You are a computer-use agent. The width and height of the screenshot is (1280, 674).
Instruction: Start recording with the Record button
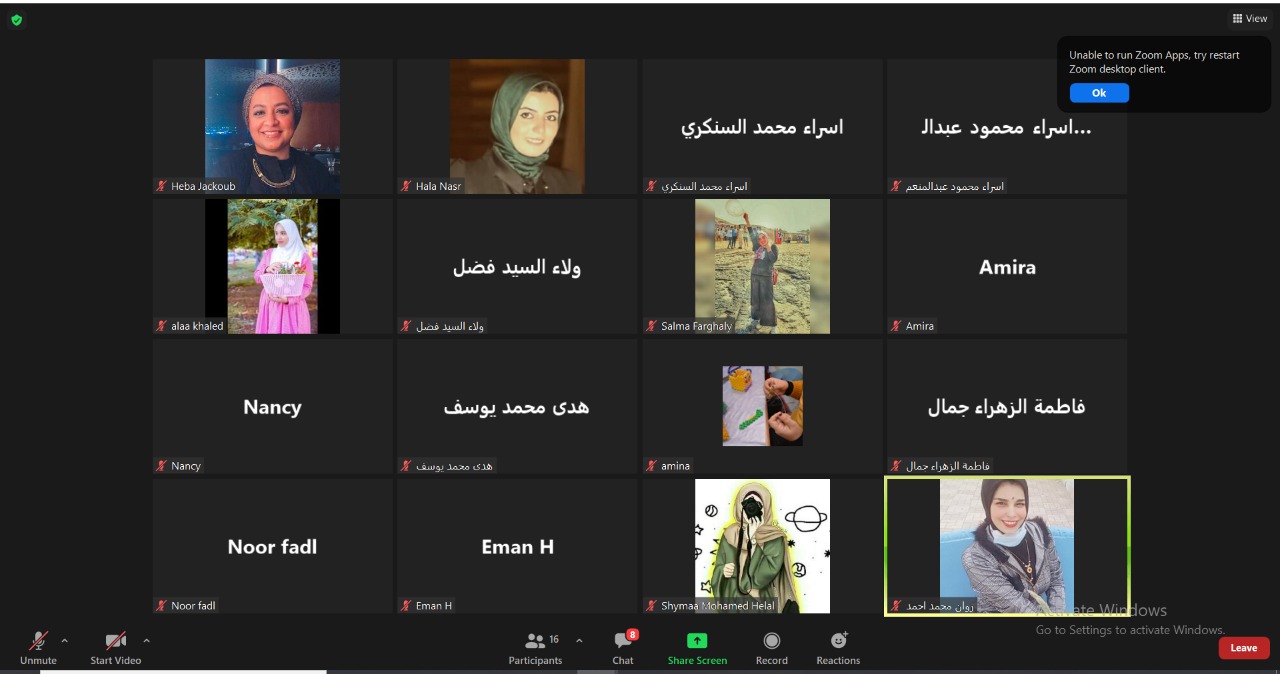[771, 647]
